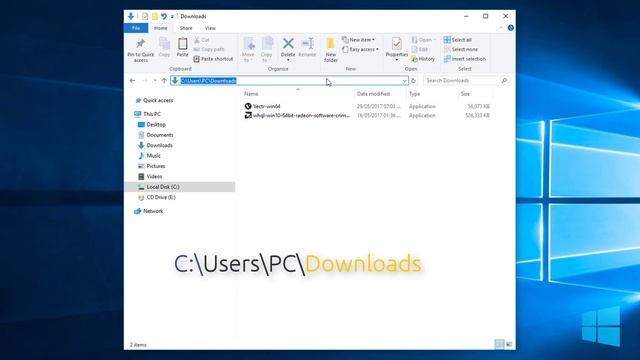Click Select all in ribbon
The height and width of the screenshot is (360, 640).
458,40
